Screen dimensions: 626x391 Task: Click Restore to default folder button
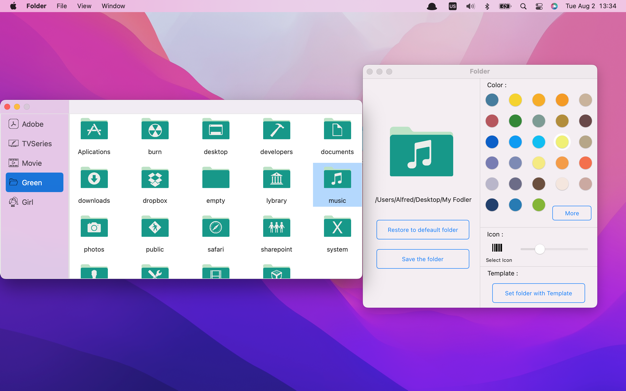(x=422, y=230)
